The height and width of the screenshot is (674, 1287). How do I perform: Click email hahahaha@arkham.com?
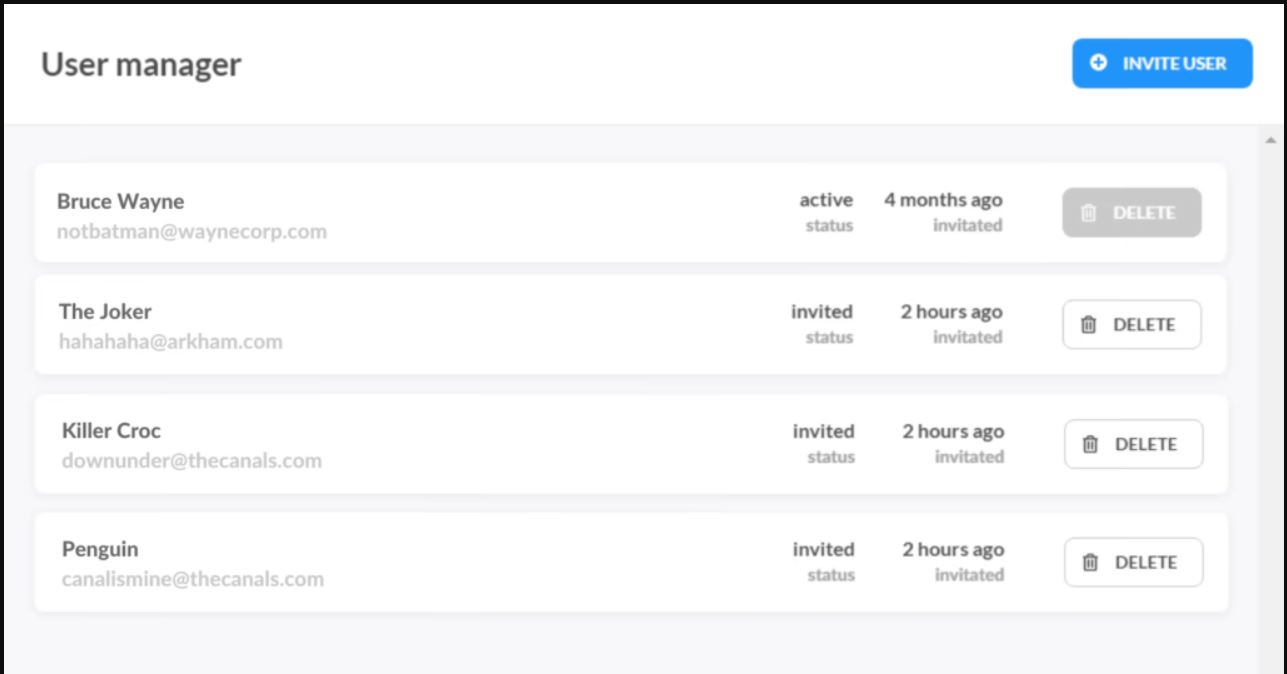click(x=170, y=342)
